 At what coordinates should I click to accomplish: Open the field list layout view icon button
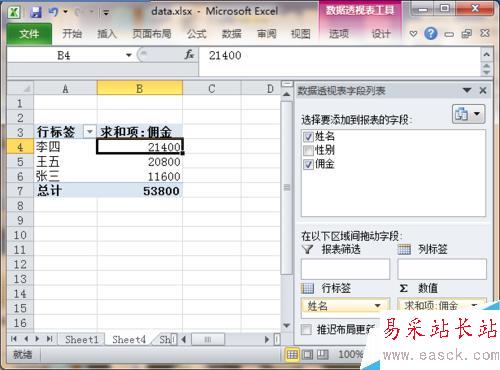click(x=468, y=114)
